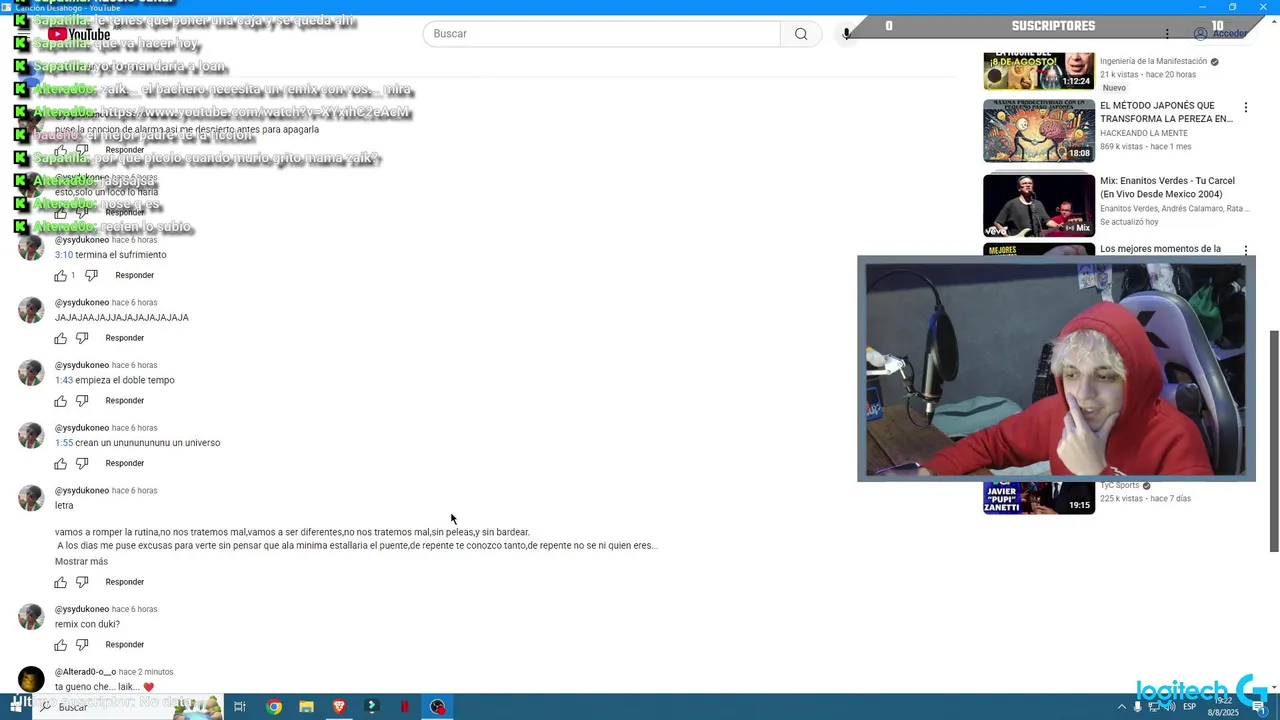Like the 'remix con duki?' comment
This screenshot has width=1280, height=720.
point(61,645)
